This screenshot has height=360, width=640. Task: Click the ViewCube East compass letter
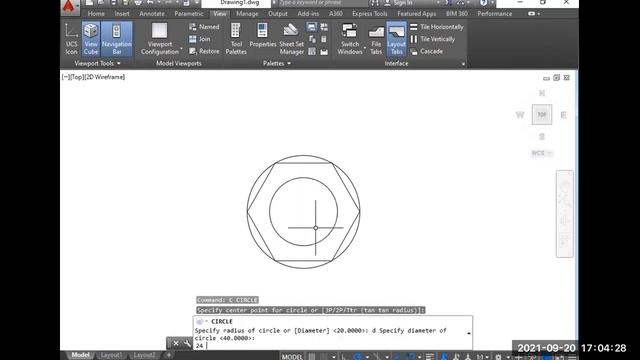(x=563, y=115)
